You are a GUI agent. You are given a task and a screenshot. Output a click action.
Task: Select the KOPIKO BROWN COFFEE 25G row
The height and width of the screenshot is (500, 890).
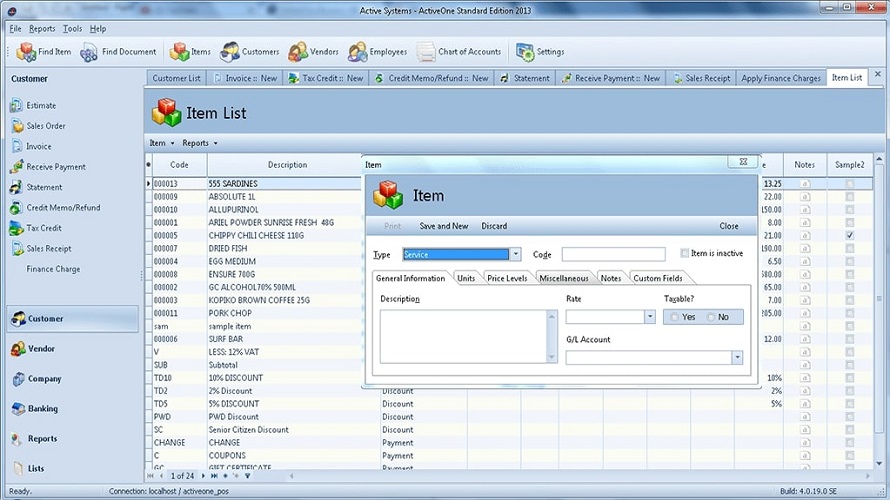point(257,300)
